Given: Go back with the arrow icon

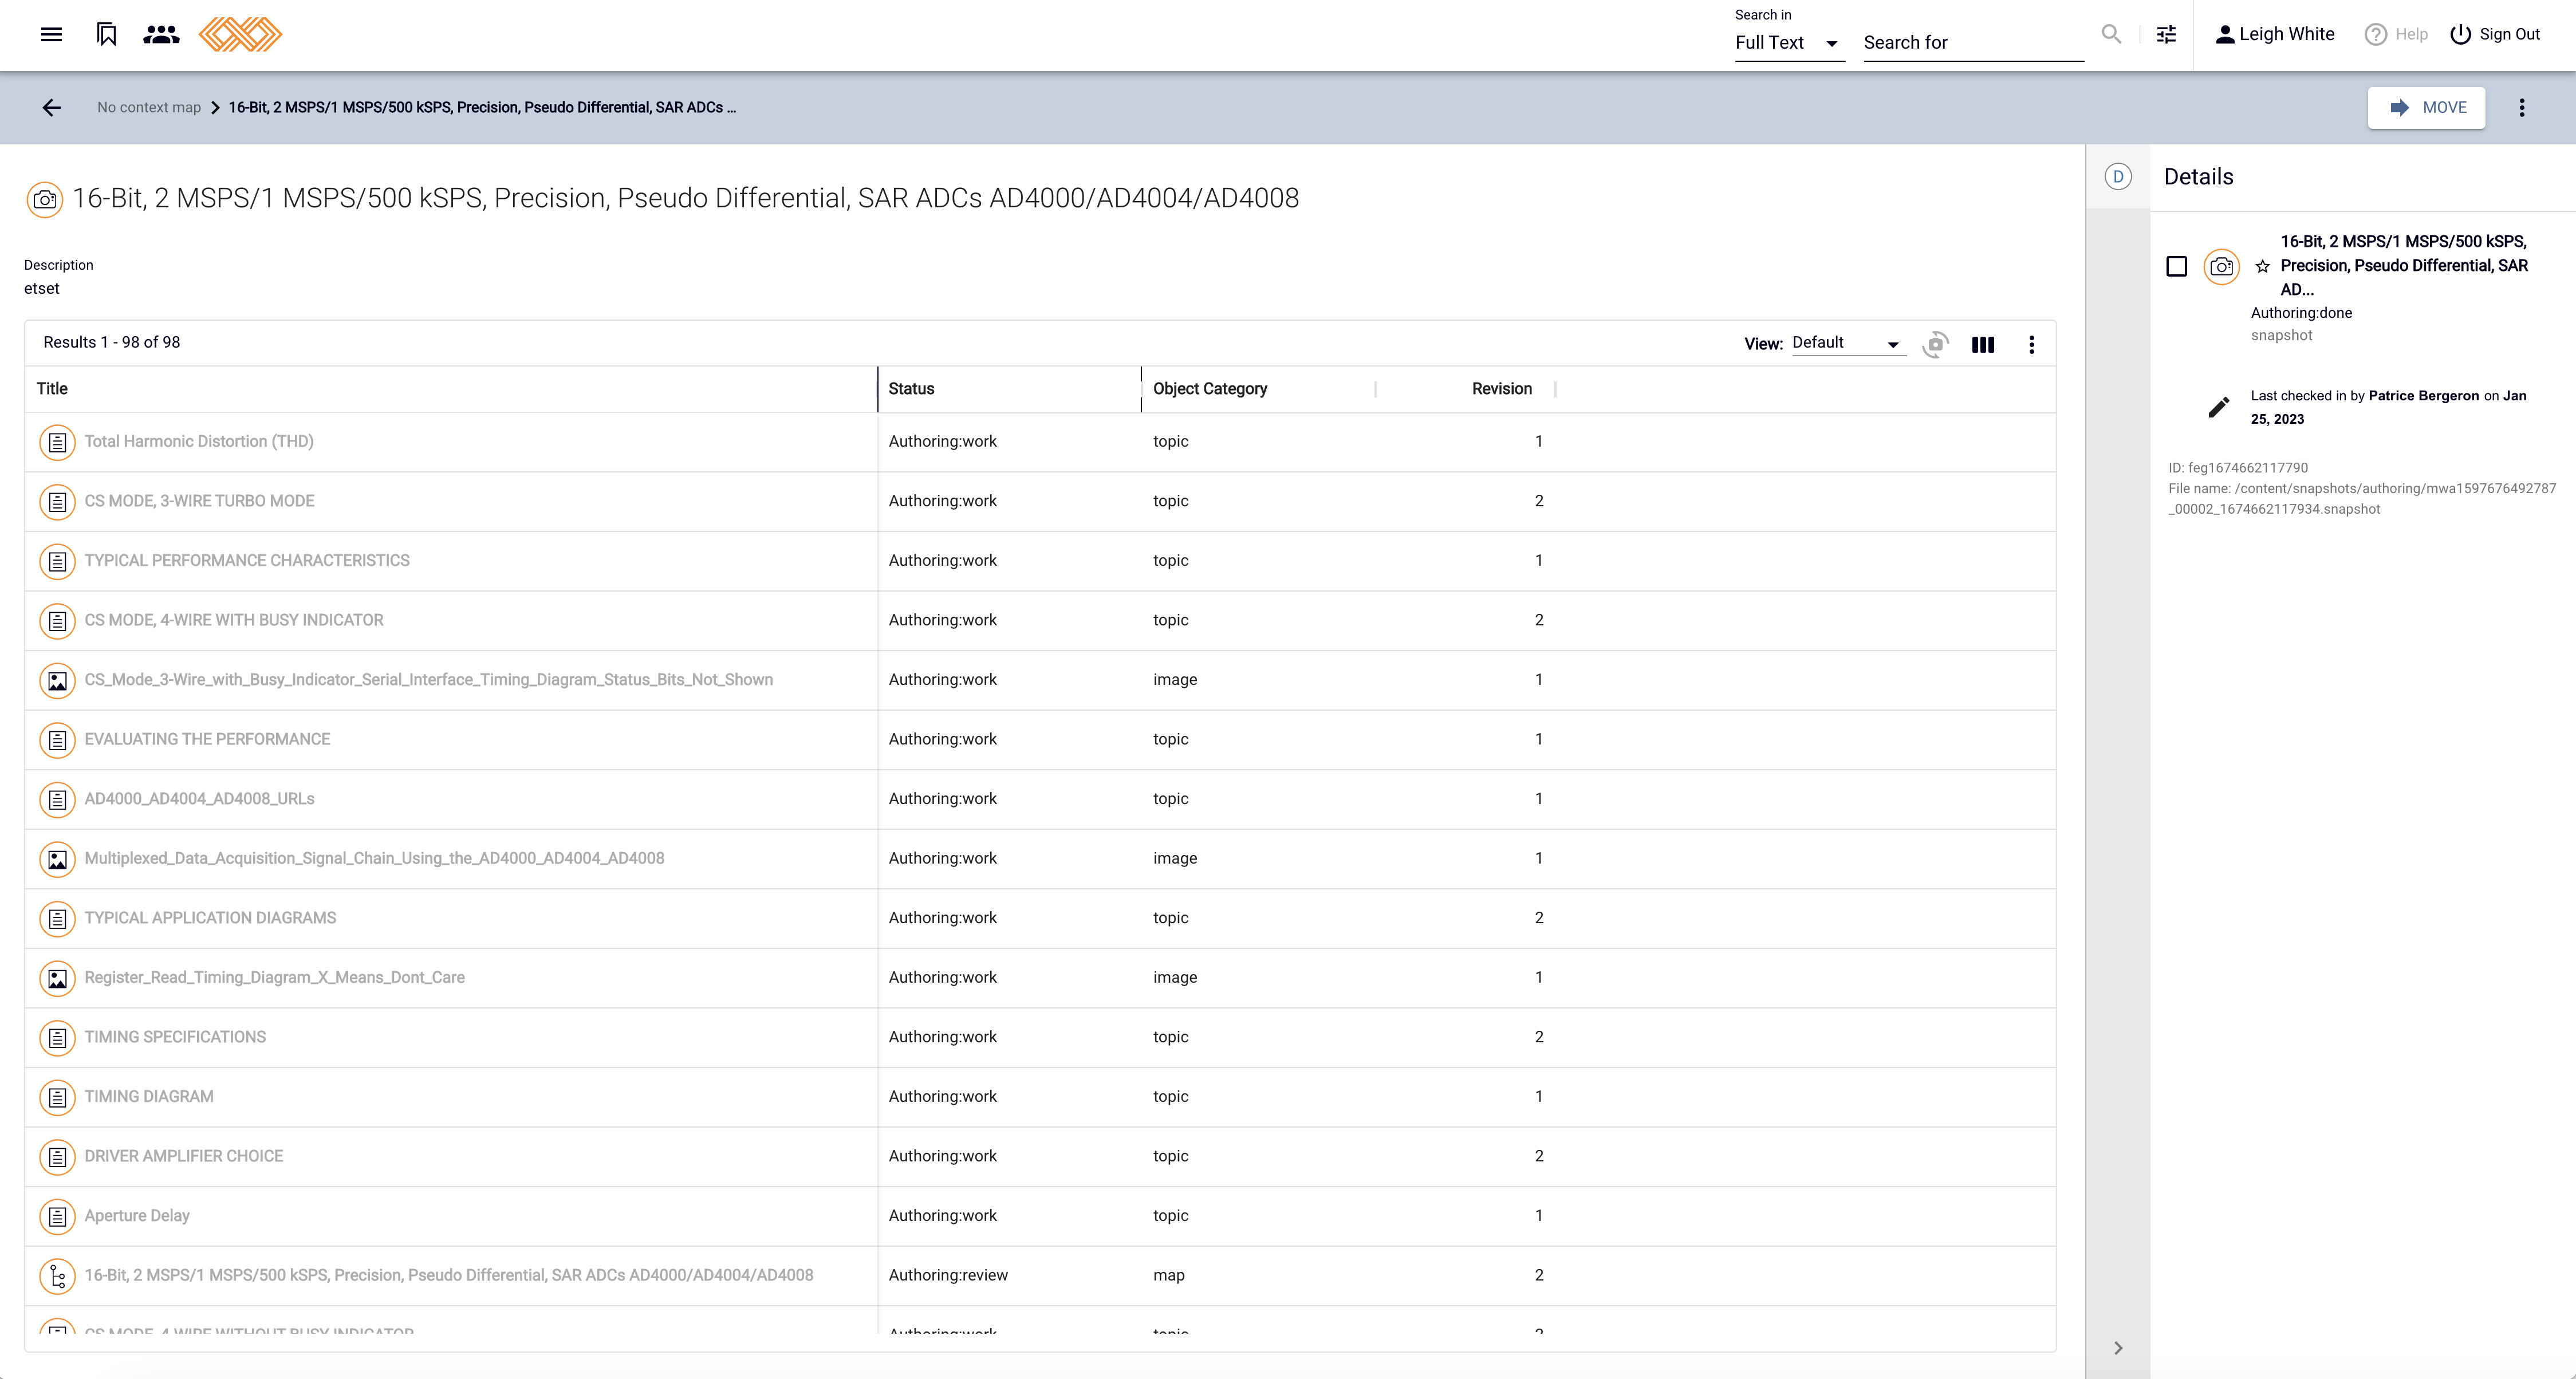Looking at the screenshot, I should 52,107.
